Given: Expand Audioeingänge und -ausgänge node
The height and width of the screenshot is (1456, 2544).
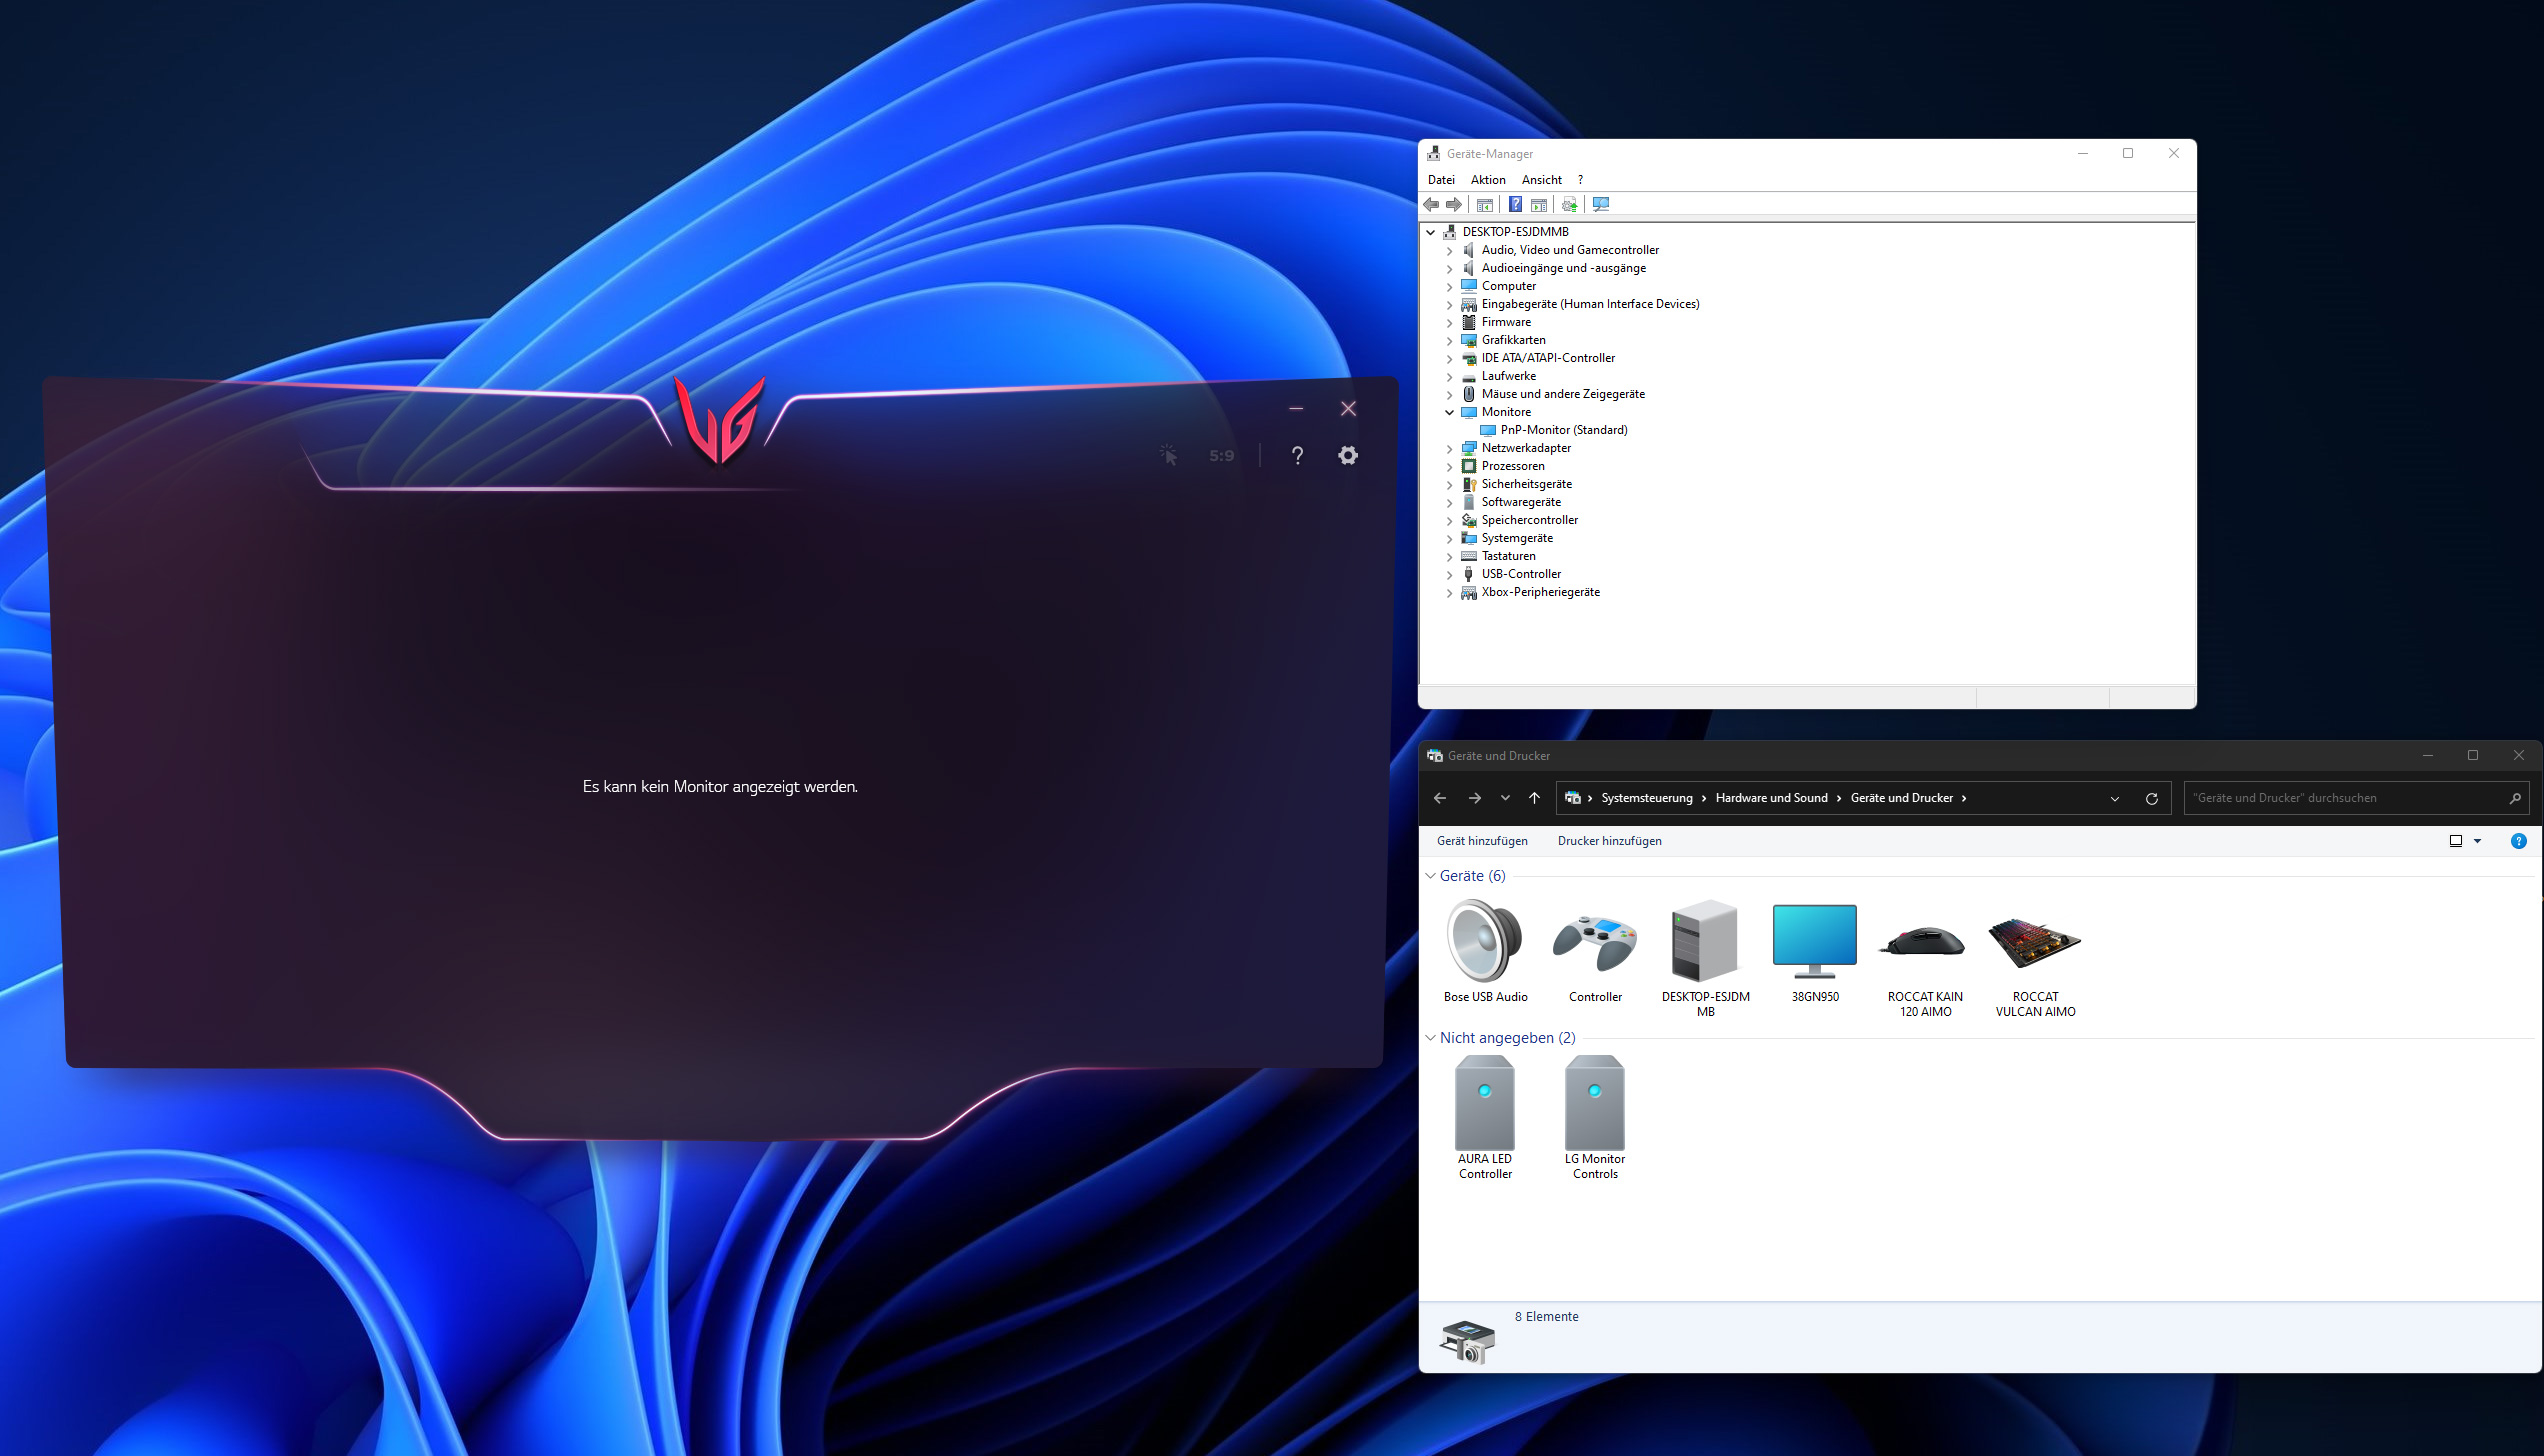Looking at the screenshot, I should (1449, 268).
